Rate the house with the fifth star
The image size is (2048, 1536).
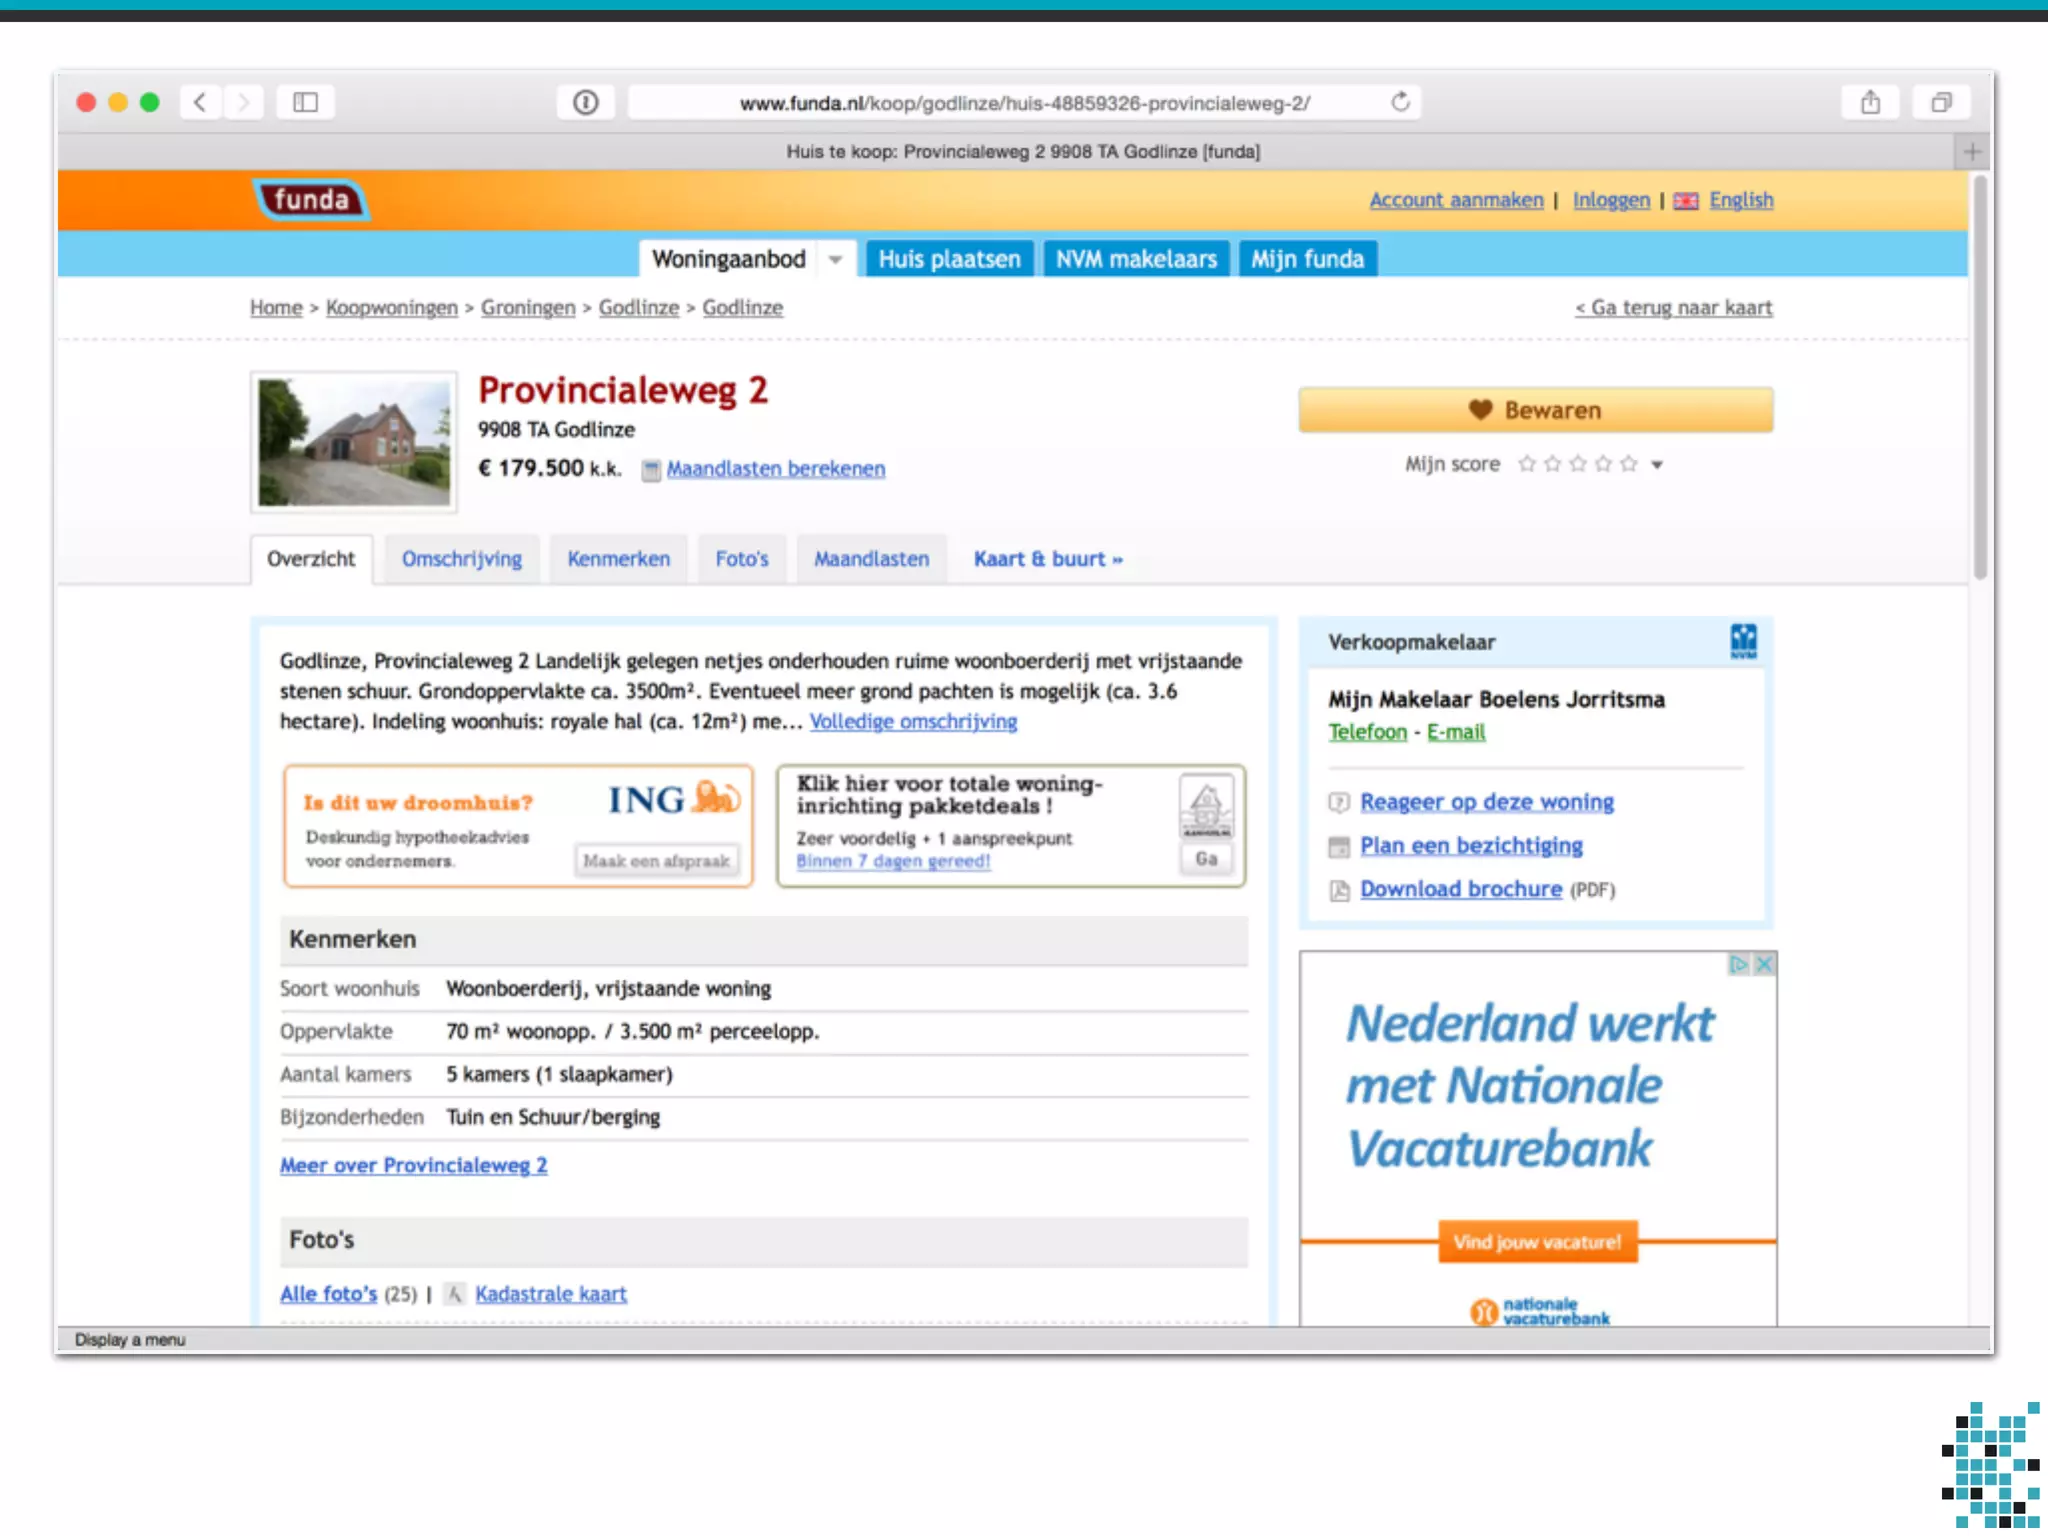coord(1629,464)
